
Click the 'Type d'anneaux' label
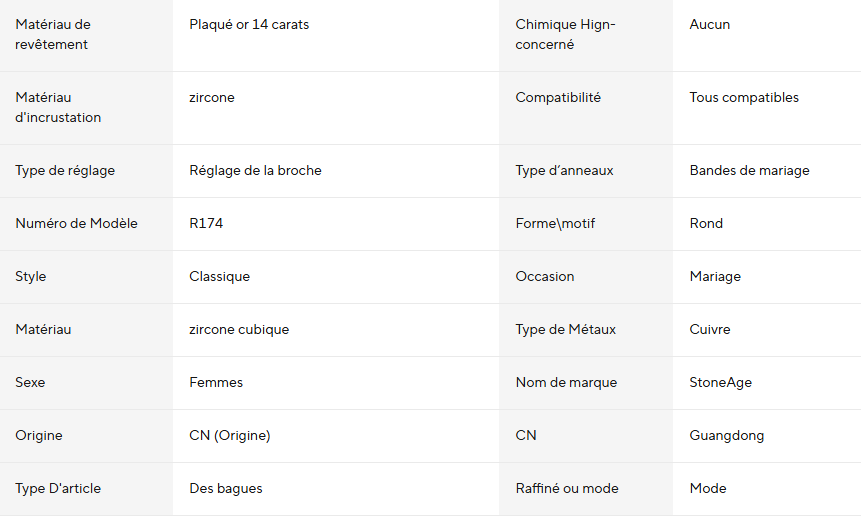point(564,171)
